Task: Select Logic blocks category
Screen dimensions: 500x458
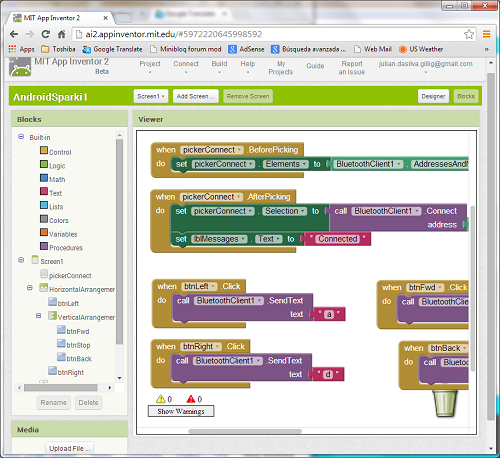Action: (x=53, y=165)
